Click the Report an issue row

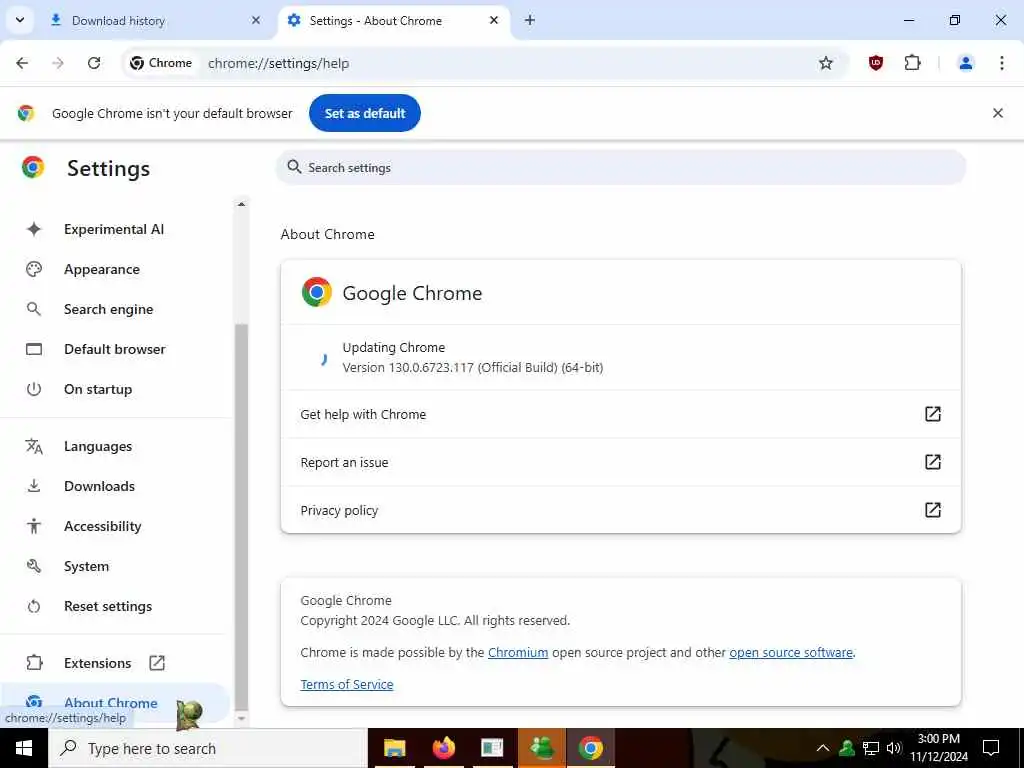[620, 462]
